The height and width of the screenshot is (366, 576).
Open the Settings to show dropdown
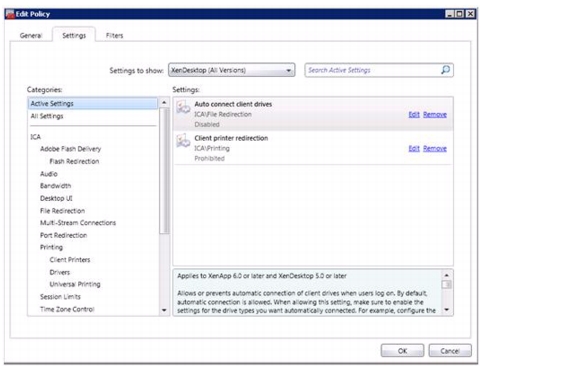click(x=231, y=70)
